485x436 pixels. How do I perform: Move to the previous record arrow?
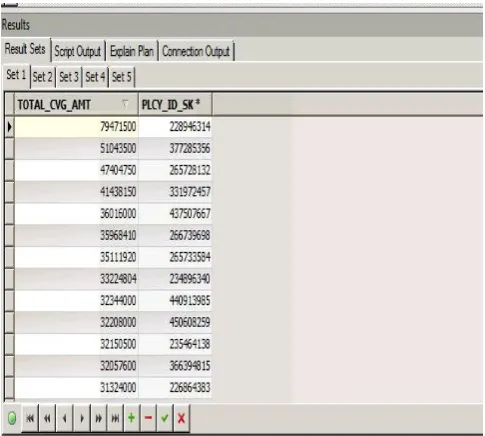64,418
